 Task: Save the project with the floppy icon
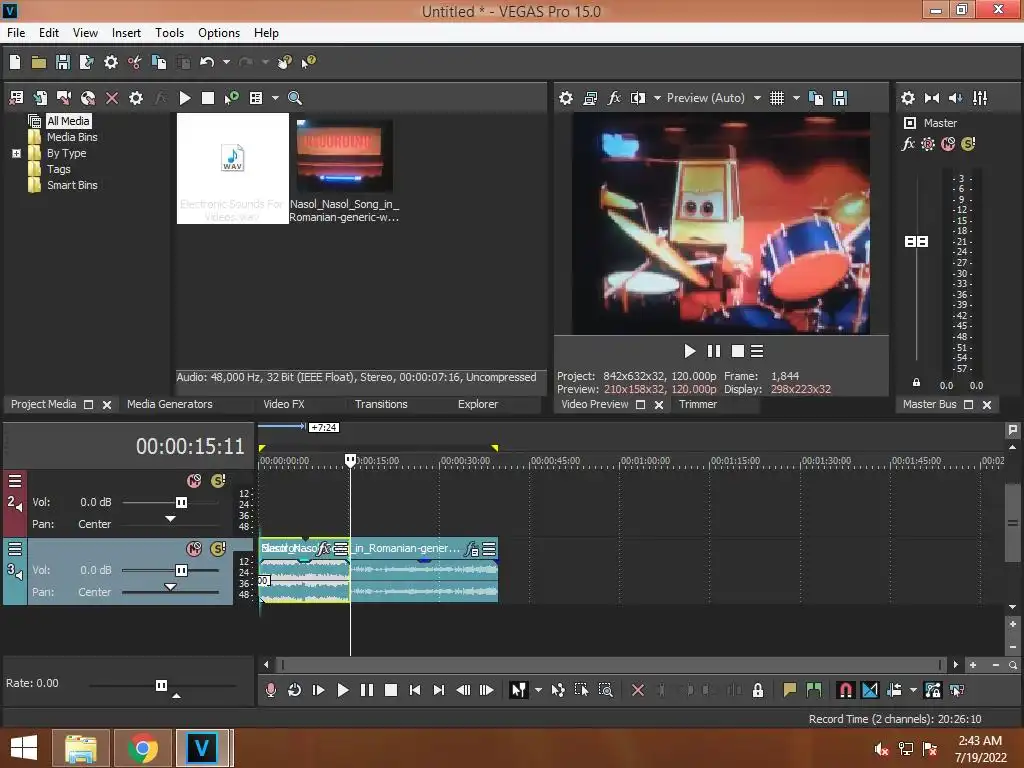[63, 62]
